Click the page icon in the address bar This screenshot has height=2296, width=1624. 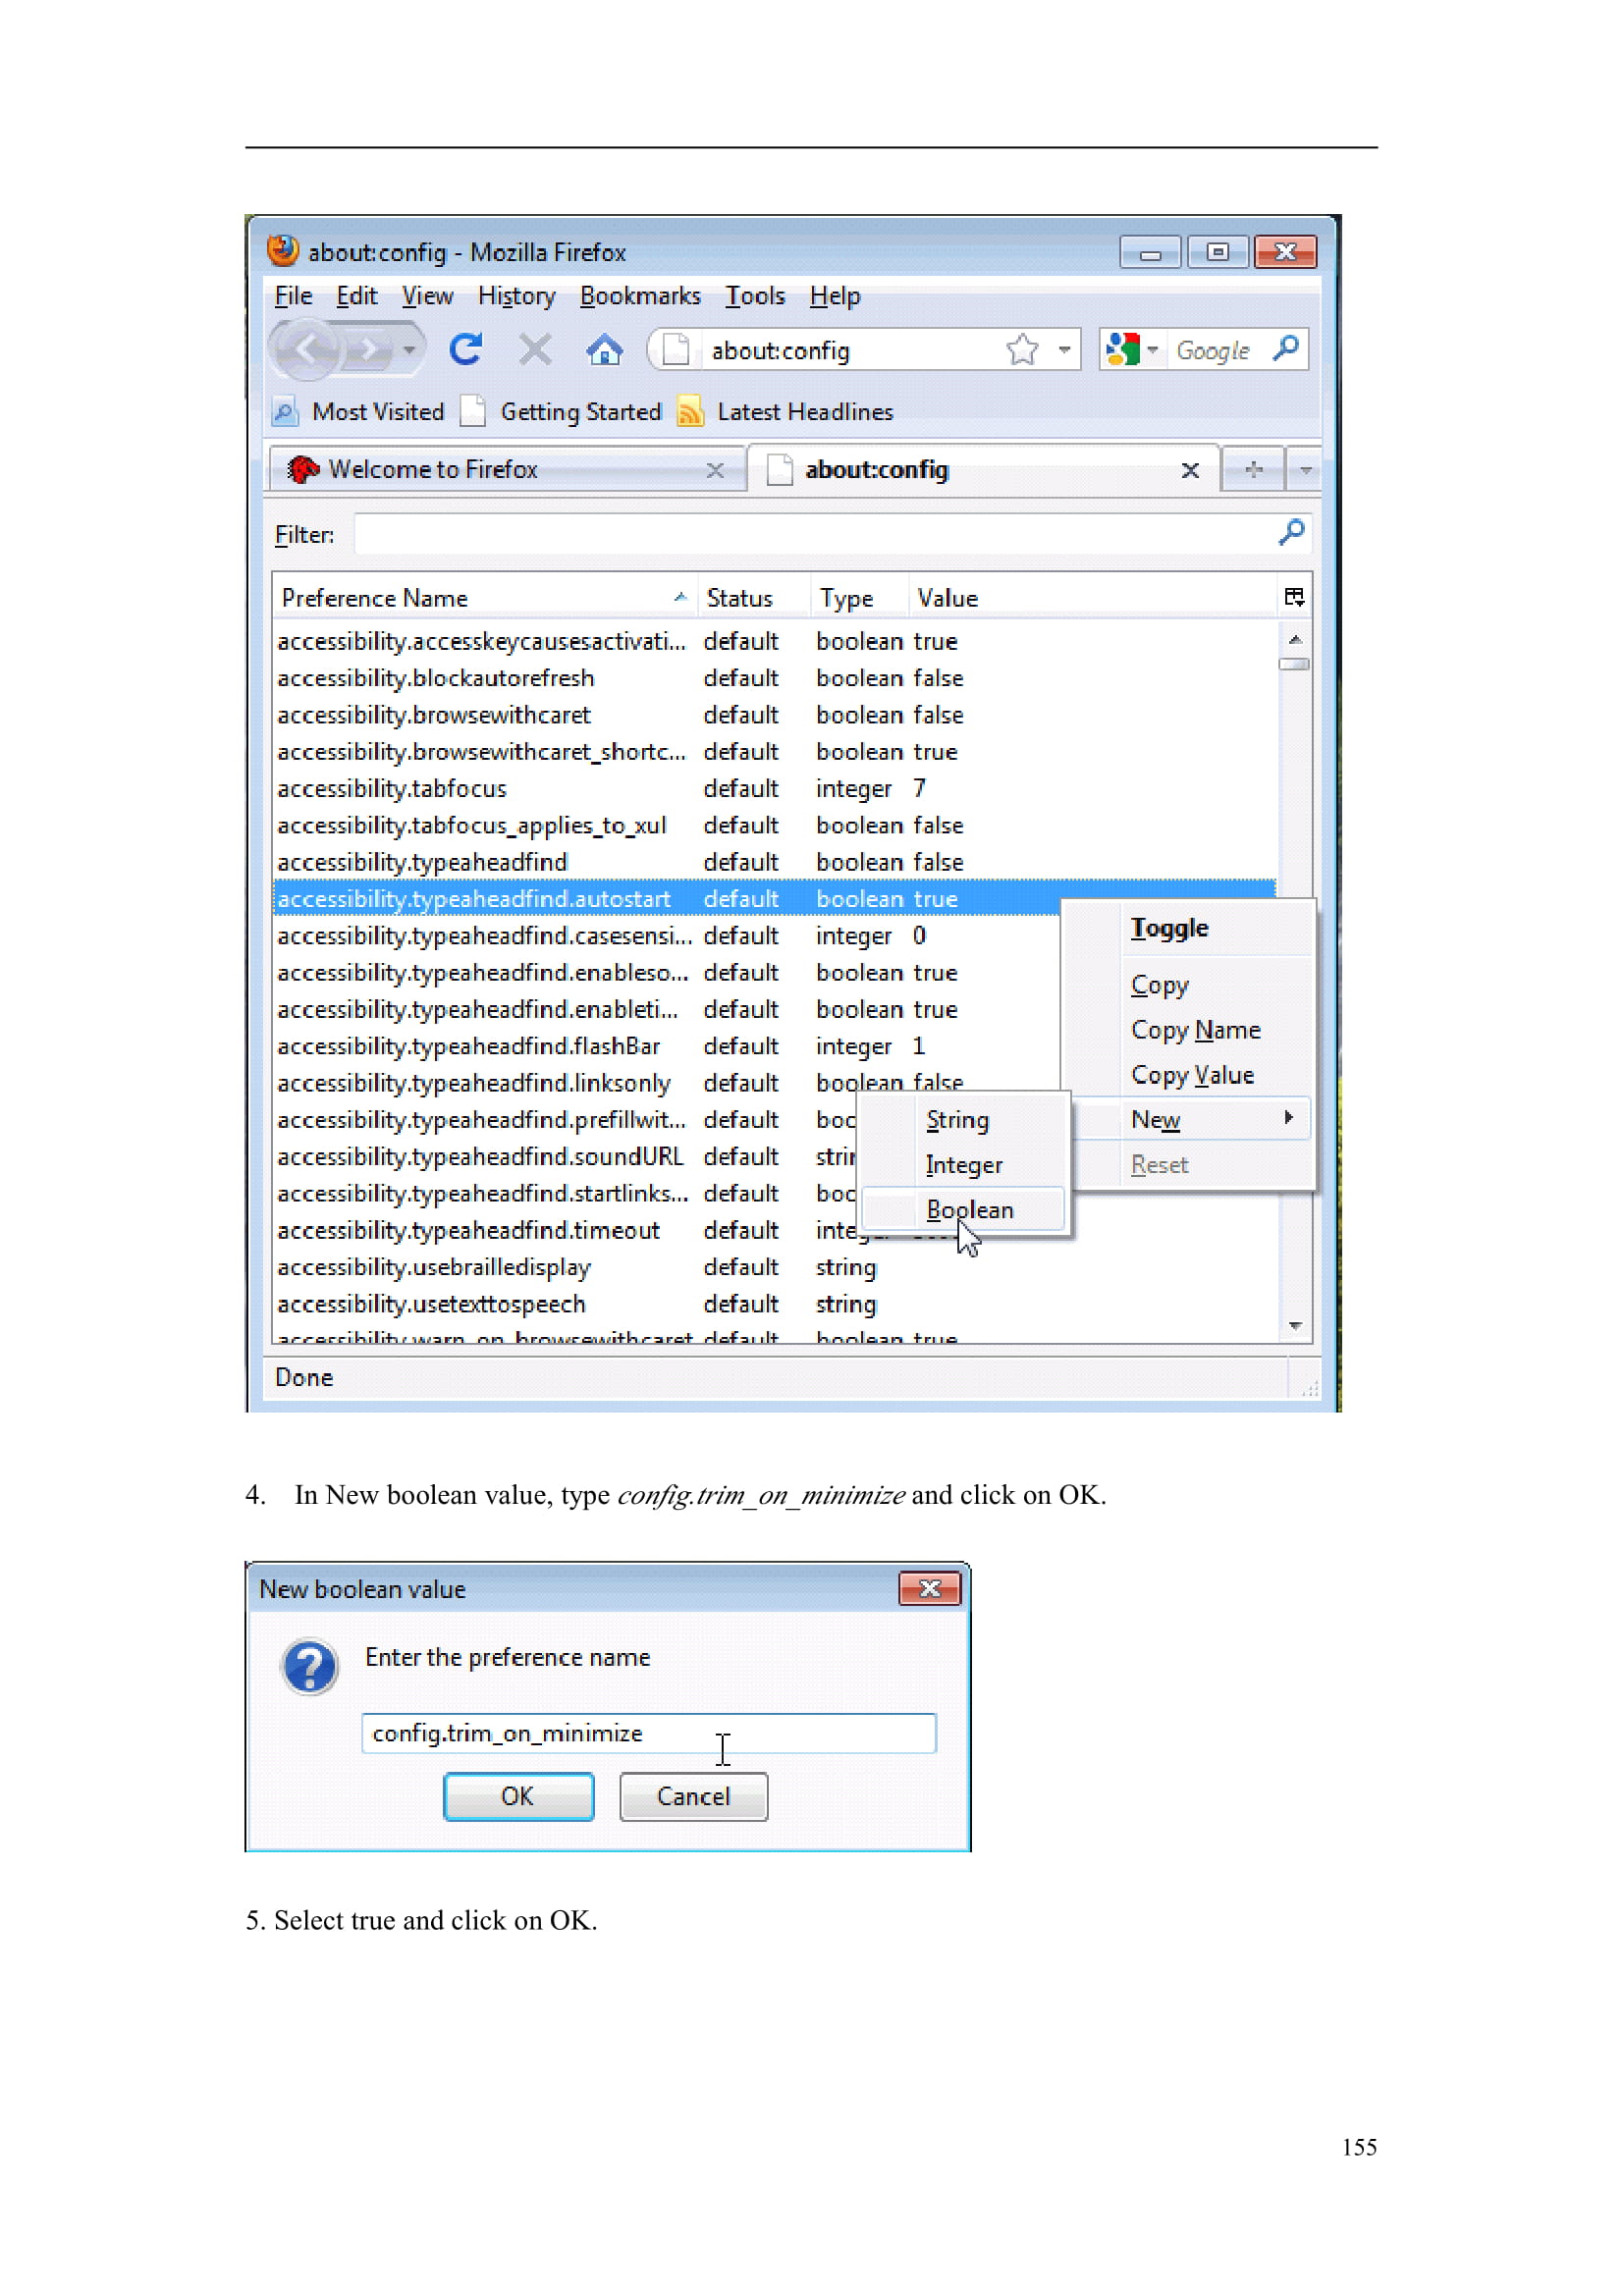point(676,349)
